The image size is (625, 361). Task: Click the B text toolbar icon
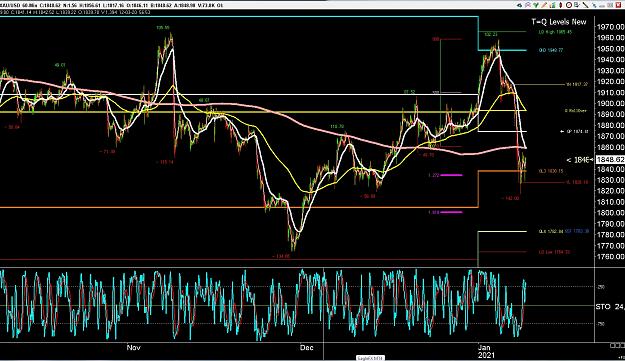(577, 5)
